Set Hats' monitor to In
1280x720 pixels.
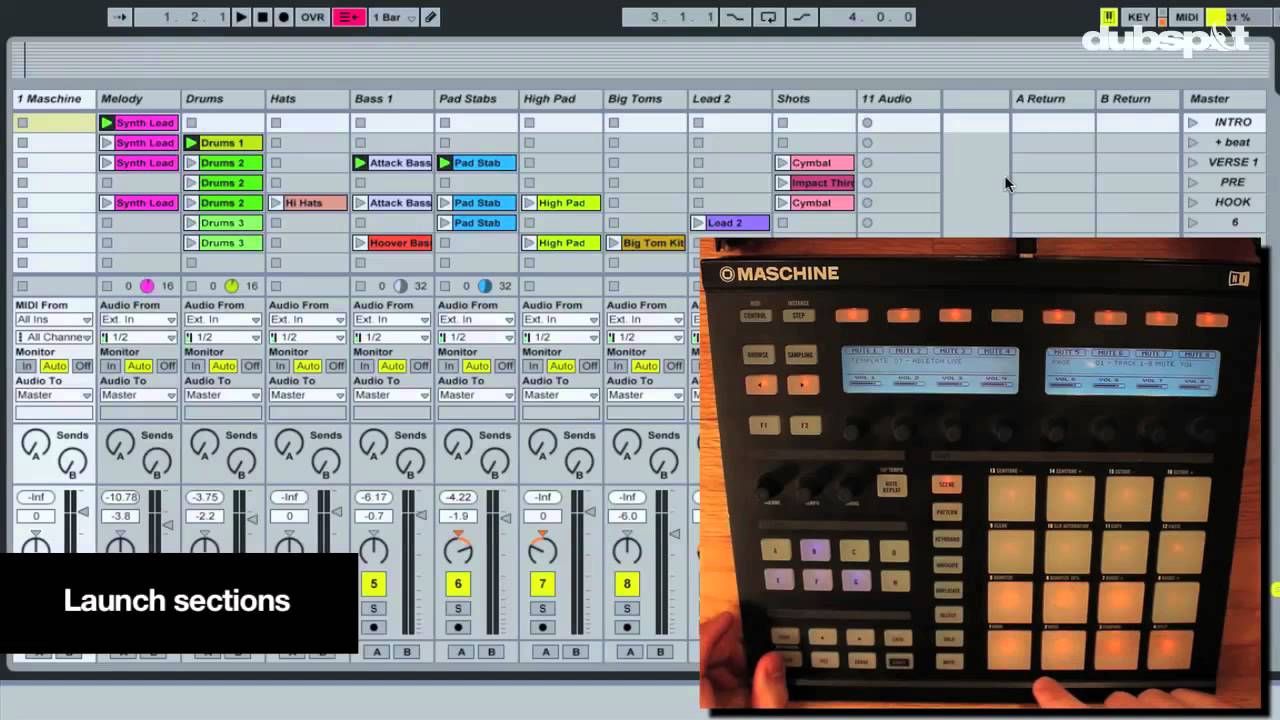pos(279,366)
